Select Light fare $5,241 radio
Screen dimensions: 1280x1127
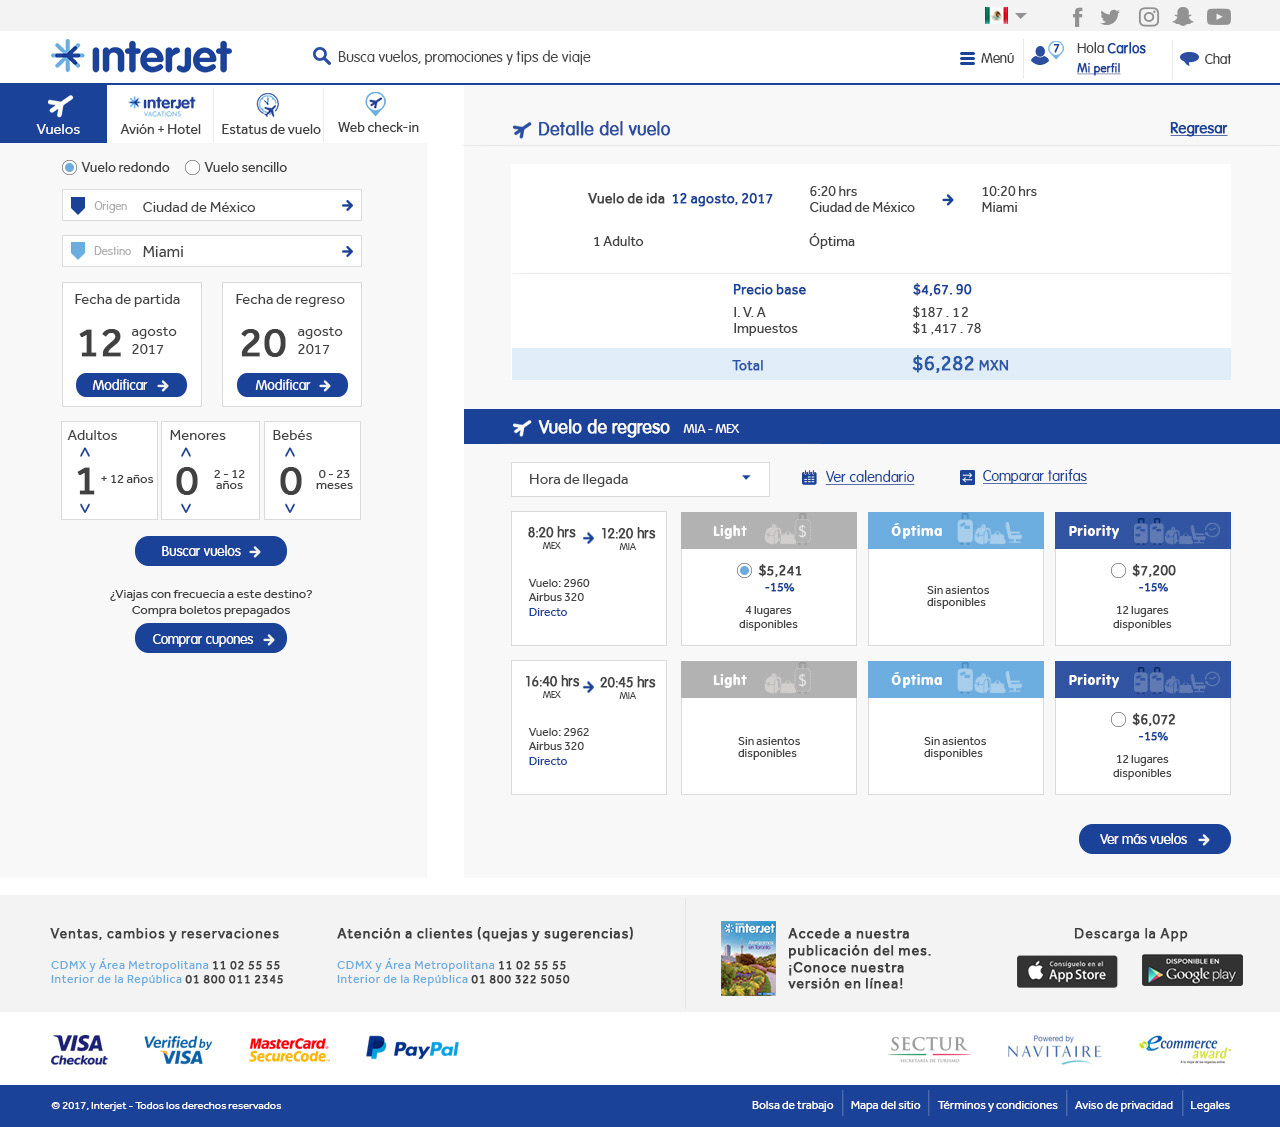(744, 570)
